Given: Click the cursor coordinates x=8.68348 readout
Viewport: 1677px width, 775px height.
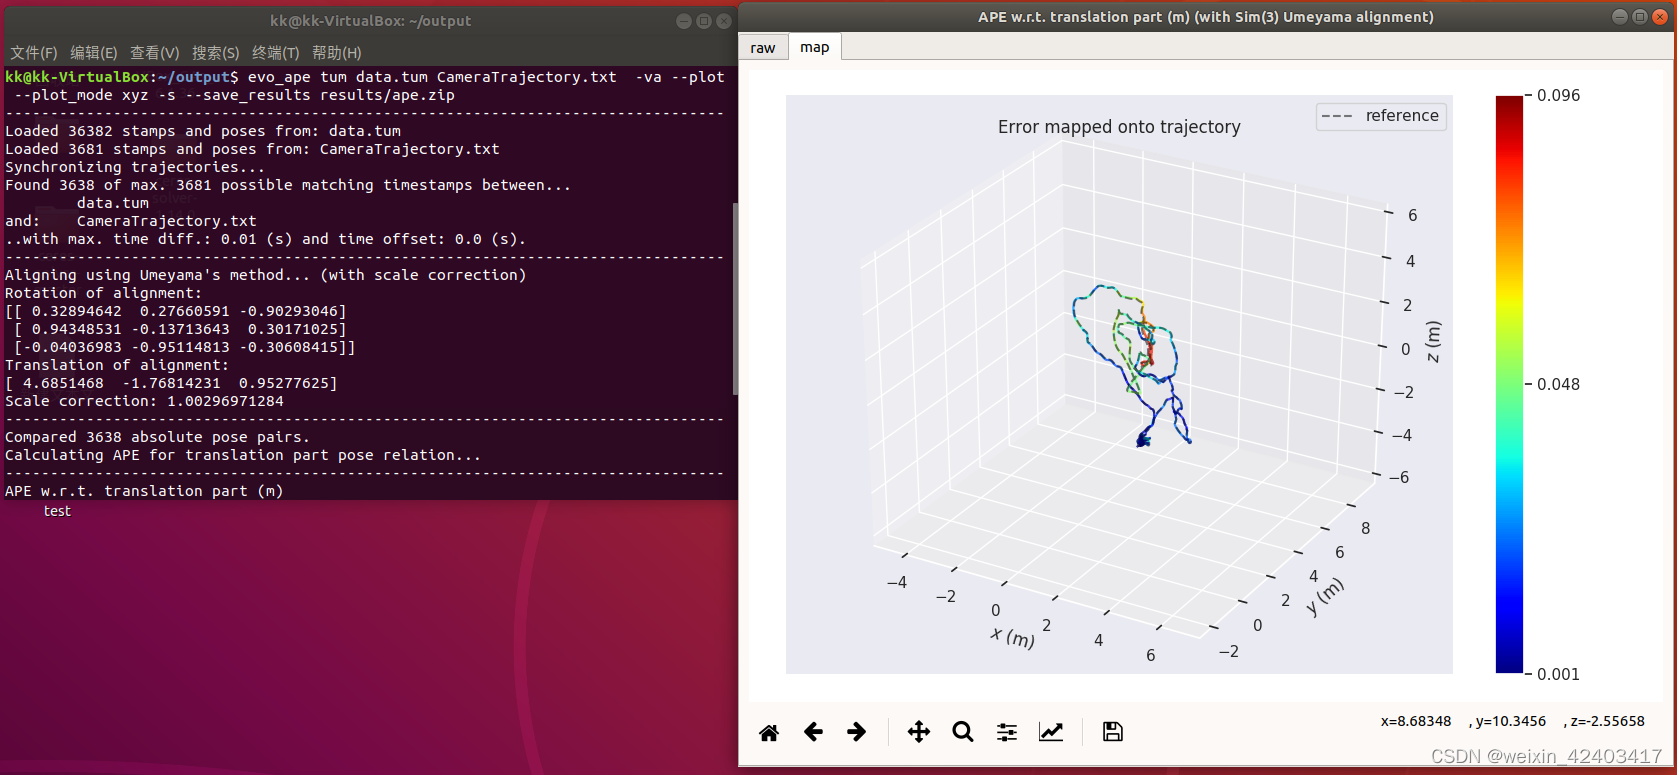Looking at the screenshot, I should coord(1416,721).
